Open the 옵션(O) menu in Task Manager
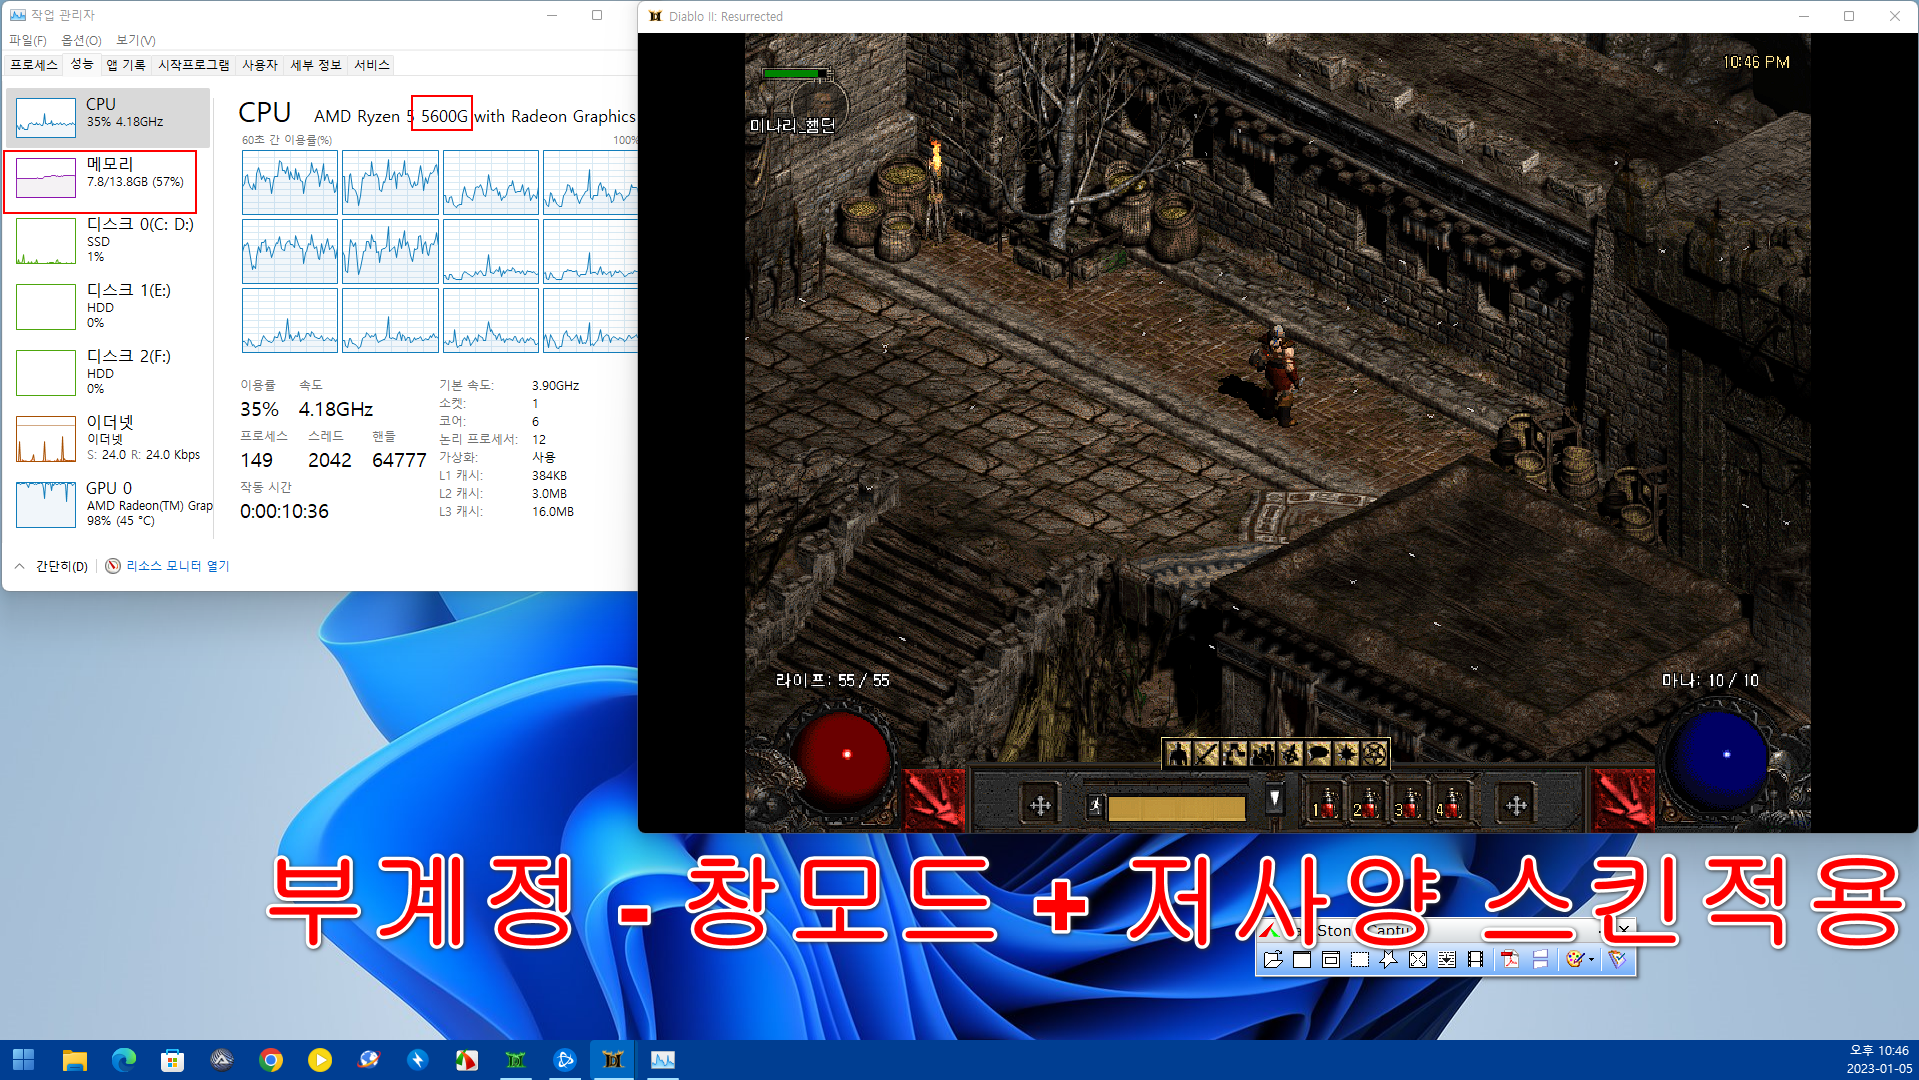Viewport: 1919px width, 1080px height. (81, 40)
